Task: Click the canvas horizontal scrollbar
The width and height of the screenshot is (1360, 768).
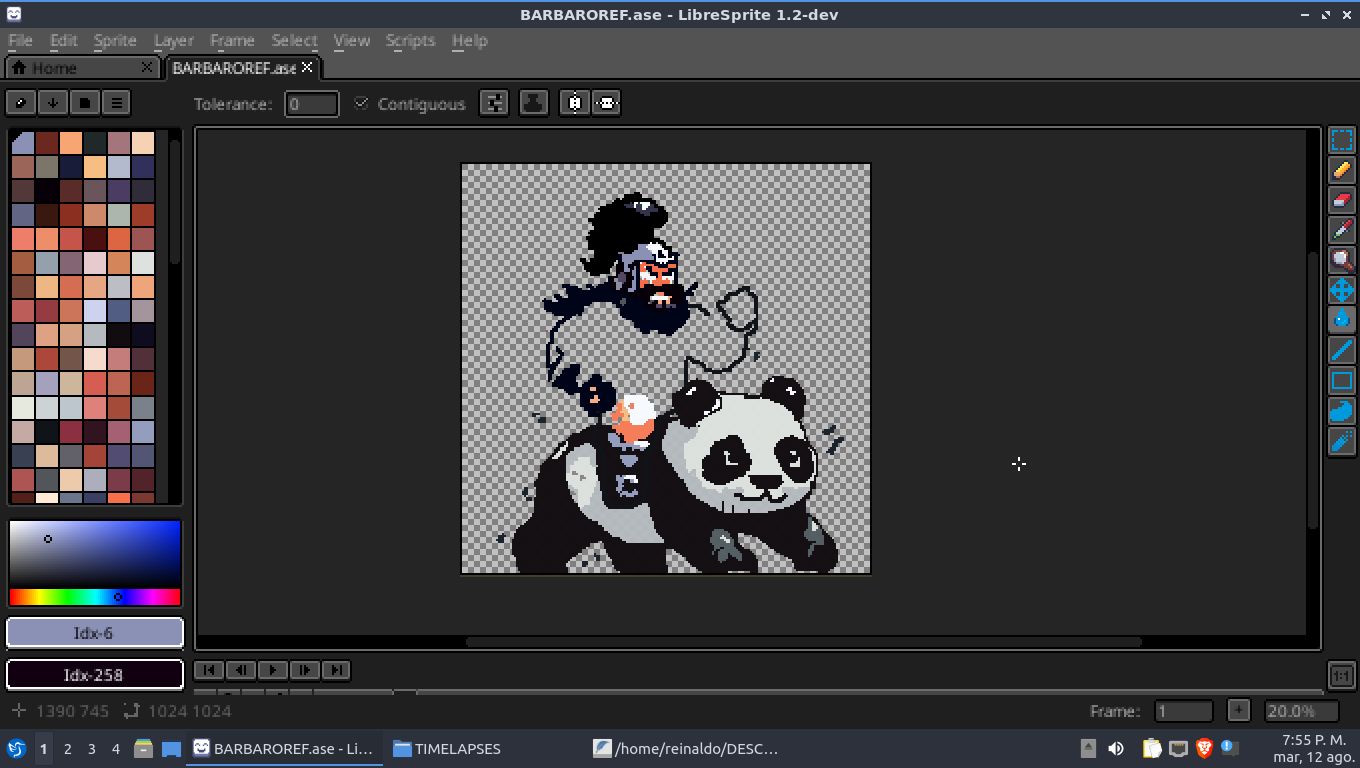Action: (x=803, y=642)
